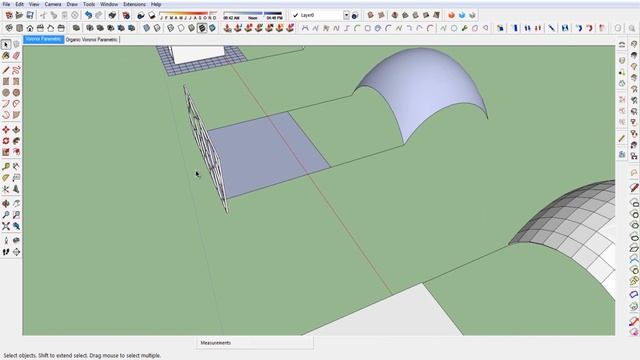Select the 2 Point Arc tool
Viewport: 640px width, 360px height.
[x=16, y=104]
